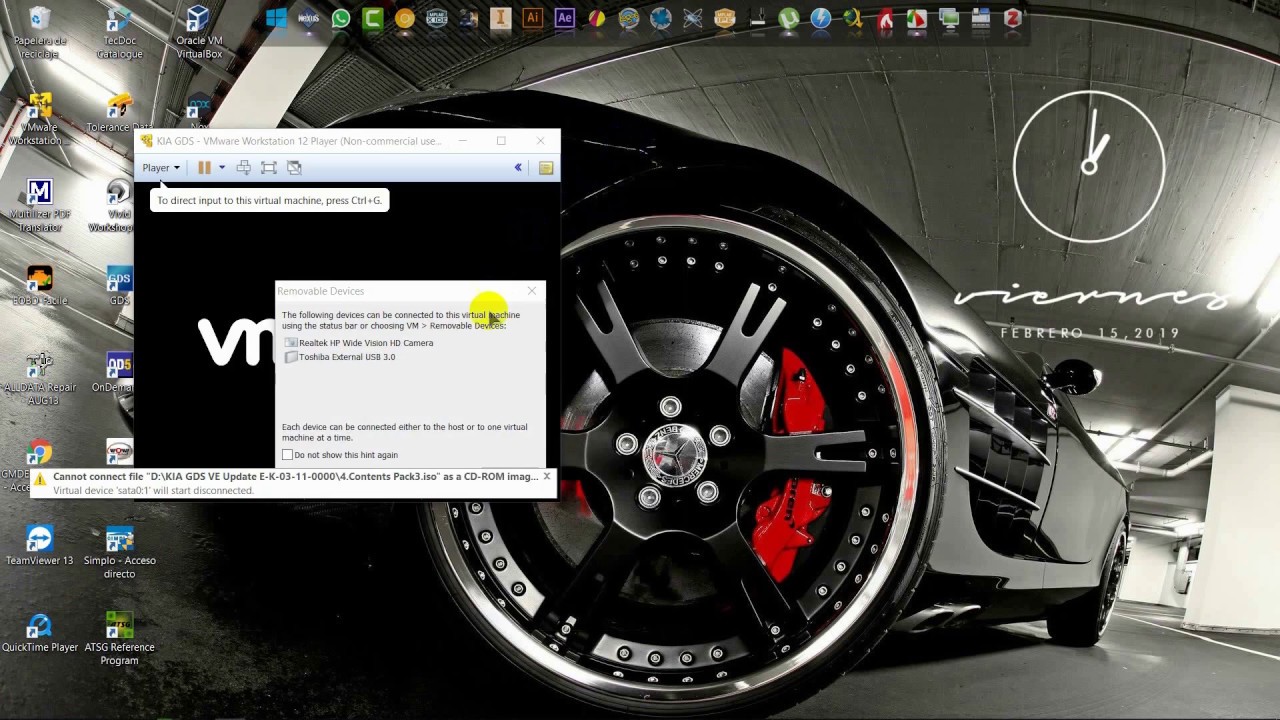1280x720 pixels.
Task: Close the Removable Devices dialog
Action: pos(532,291)
